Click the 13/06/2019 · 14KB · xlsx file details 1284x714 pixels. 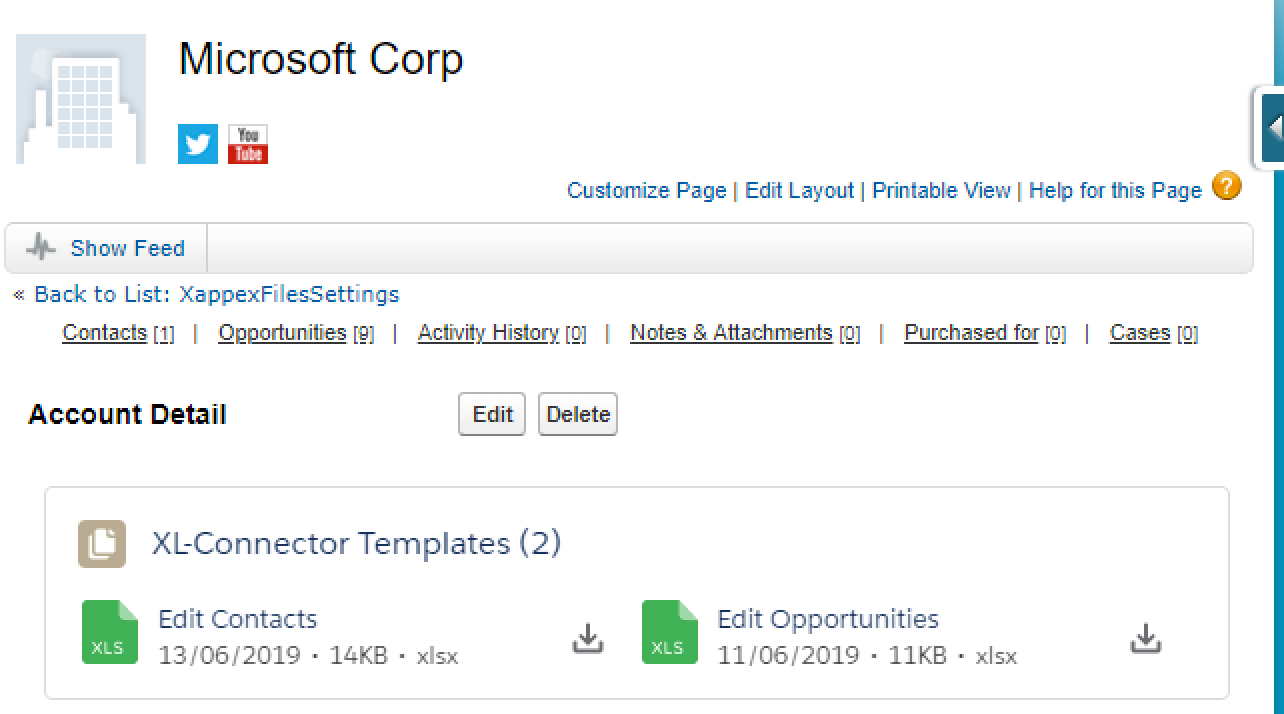308,656
